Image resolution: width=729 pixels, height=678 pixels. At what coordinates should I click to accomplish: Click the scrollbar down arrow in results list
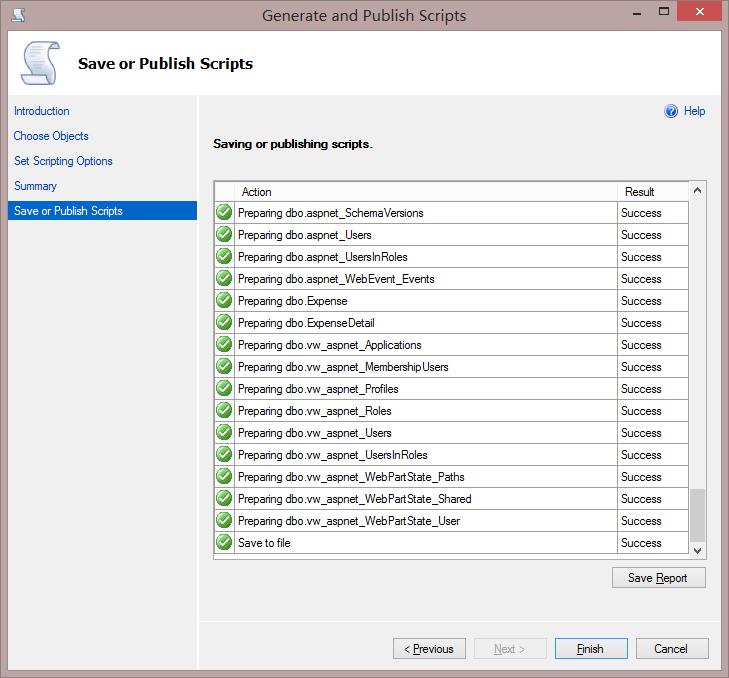(698, 549)
